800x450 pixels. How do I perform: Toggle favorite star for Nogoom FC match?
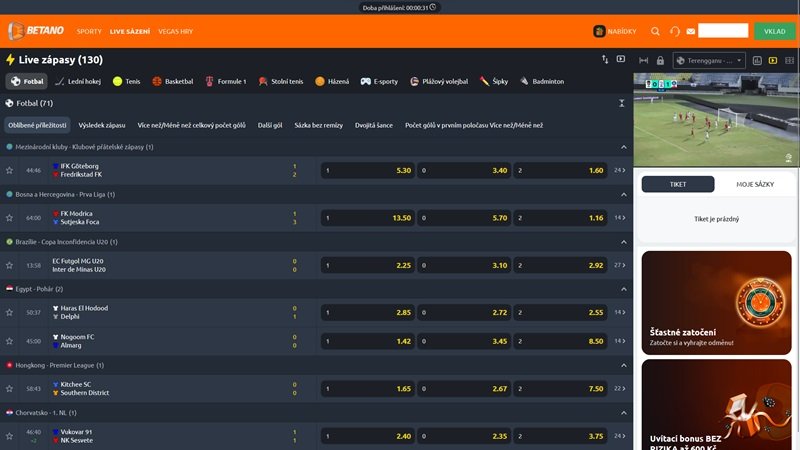click(9, 341)
